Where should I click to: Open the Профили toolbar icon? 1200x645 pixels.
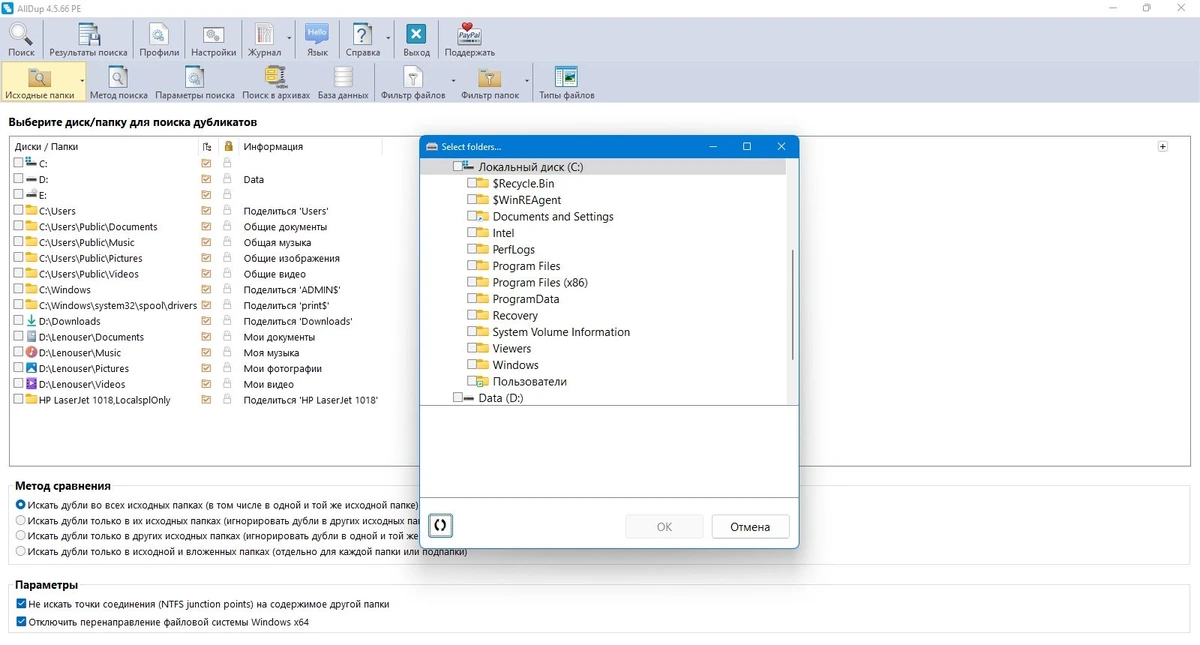159,40
